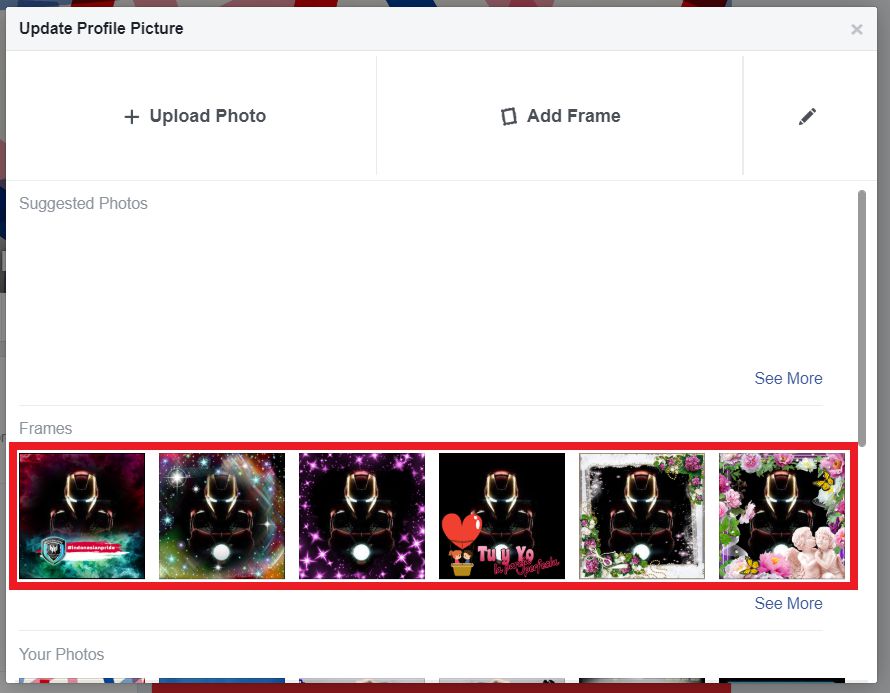Click the pencil edit icon
The image size is (890, 693).
tap(807, 116)
